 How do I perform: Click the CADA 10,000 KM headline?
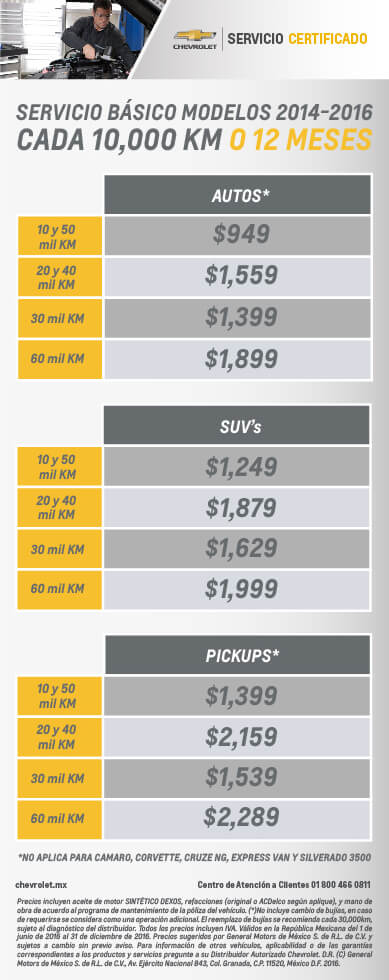click(119, 140)
